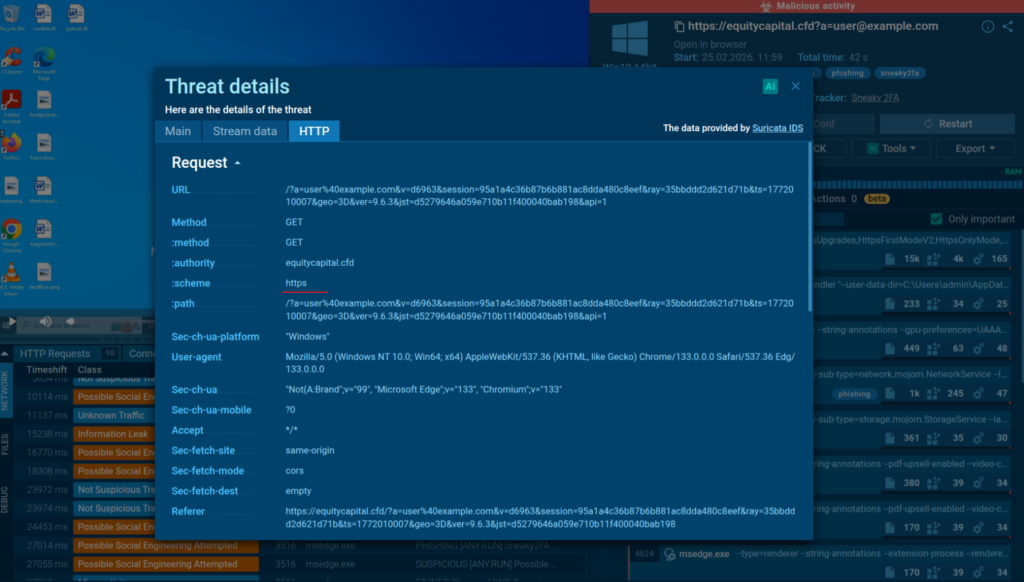Click the files document icon on a process row

click(x=890, y=572)
